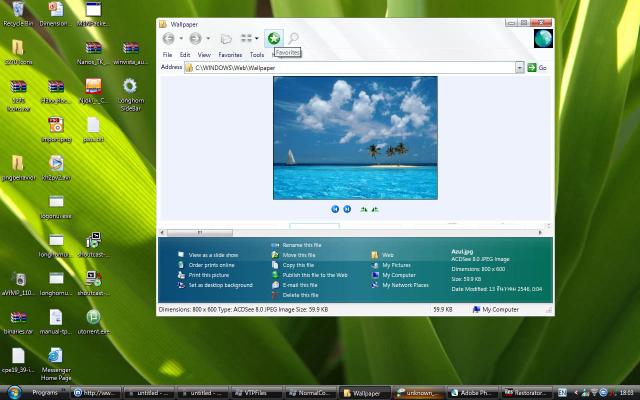The image size is (640, 400).
Task: Expand the Programs toolbar chevron on taskbar
Action: [63, 391]
